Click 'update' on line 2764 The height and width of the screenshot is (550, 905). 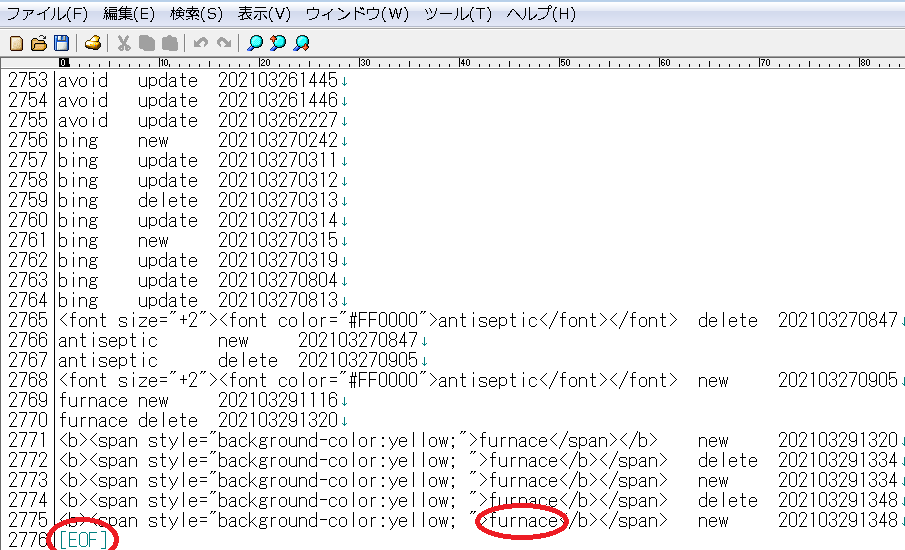168,300
